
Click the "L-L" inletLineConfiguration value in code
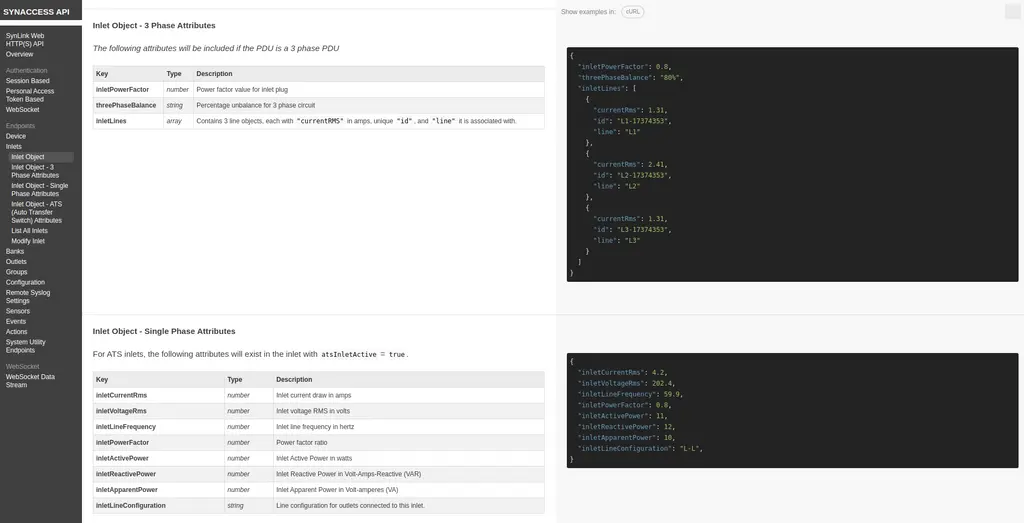689,449
